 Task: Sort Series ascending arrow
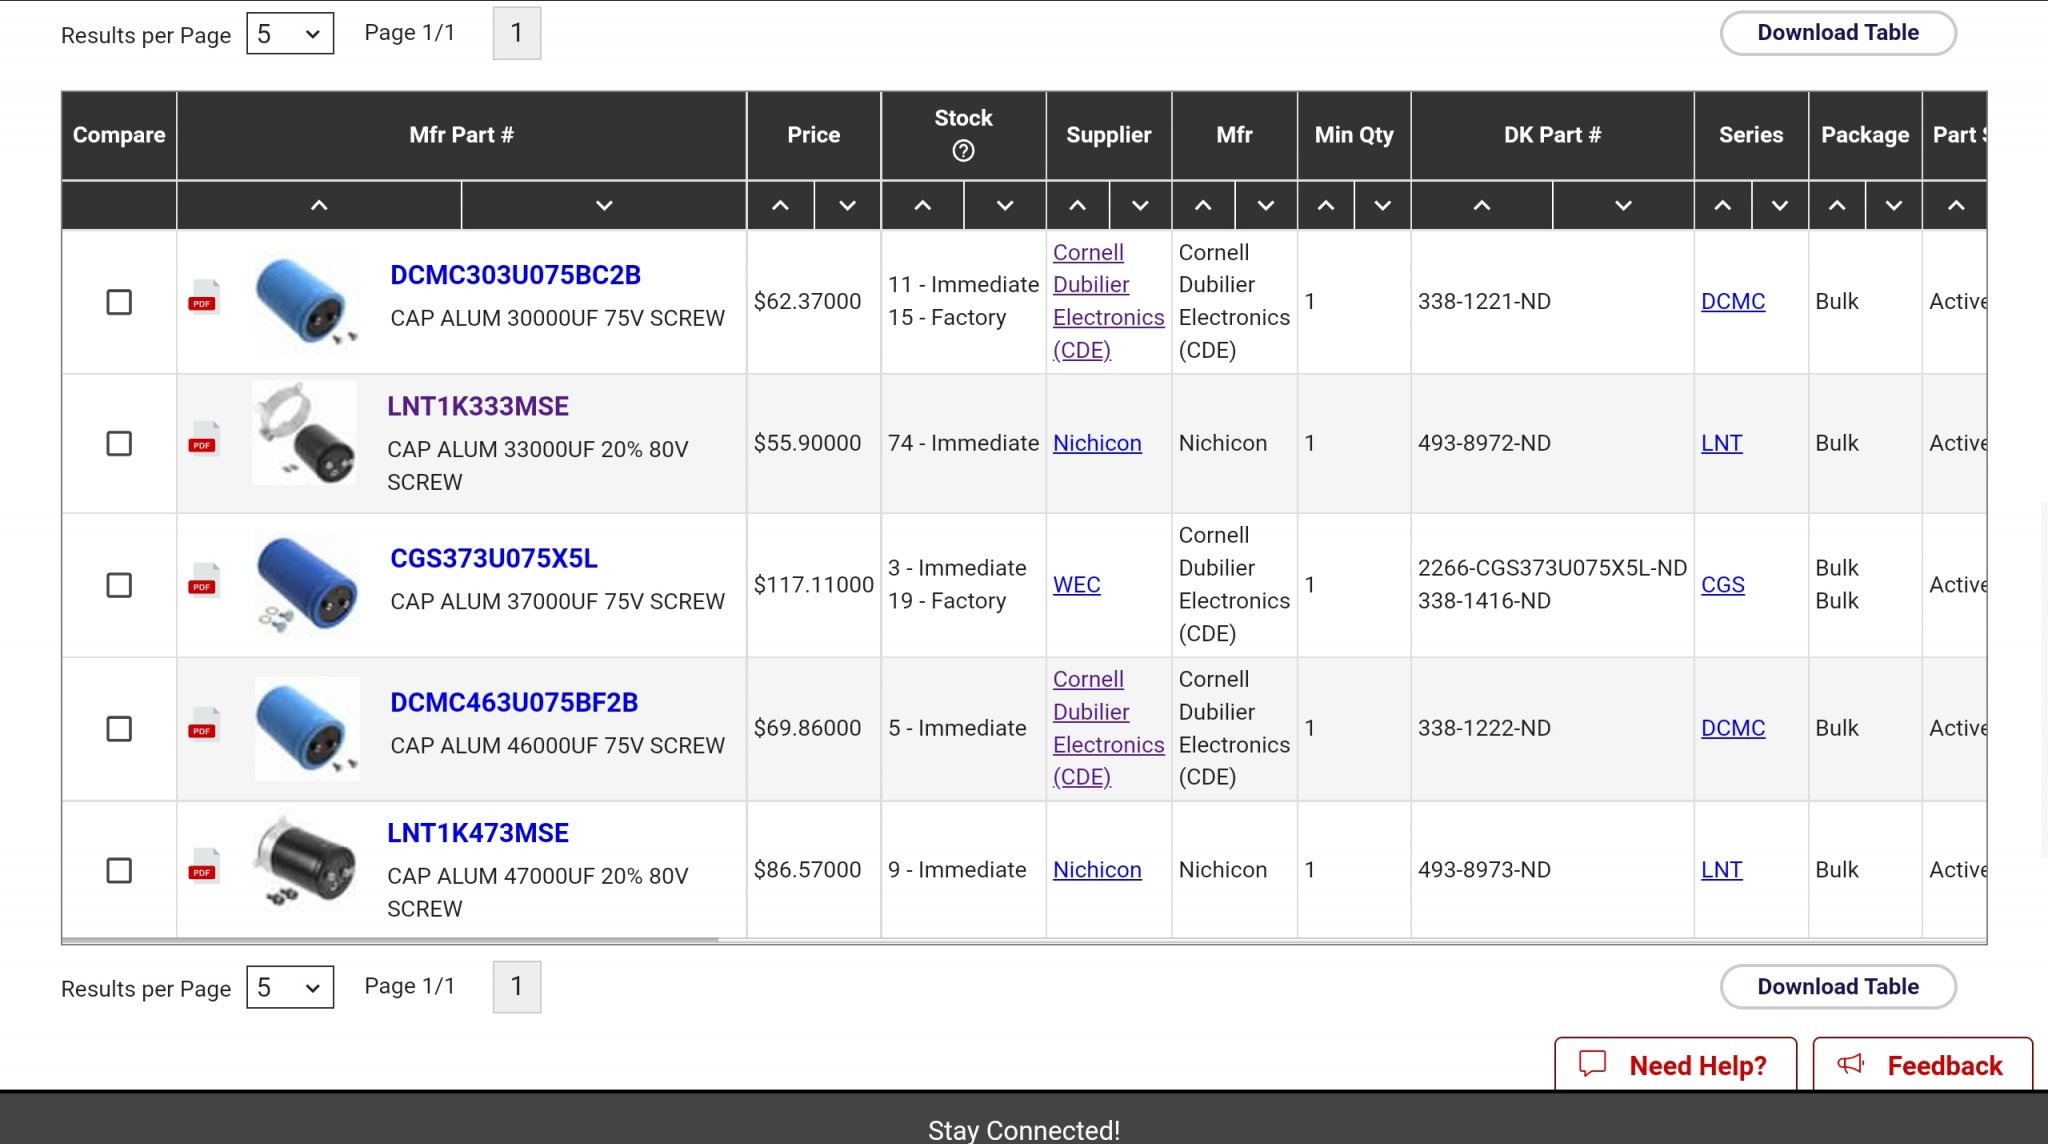1723,206
